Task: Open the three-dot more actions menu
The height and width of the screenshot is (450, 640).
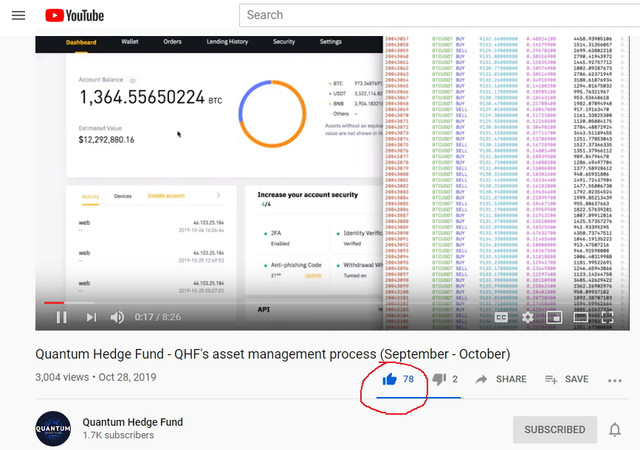Action: (615, 380)
